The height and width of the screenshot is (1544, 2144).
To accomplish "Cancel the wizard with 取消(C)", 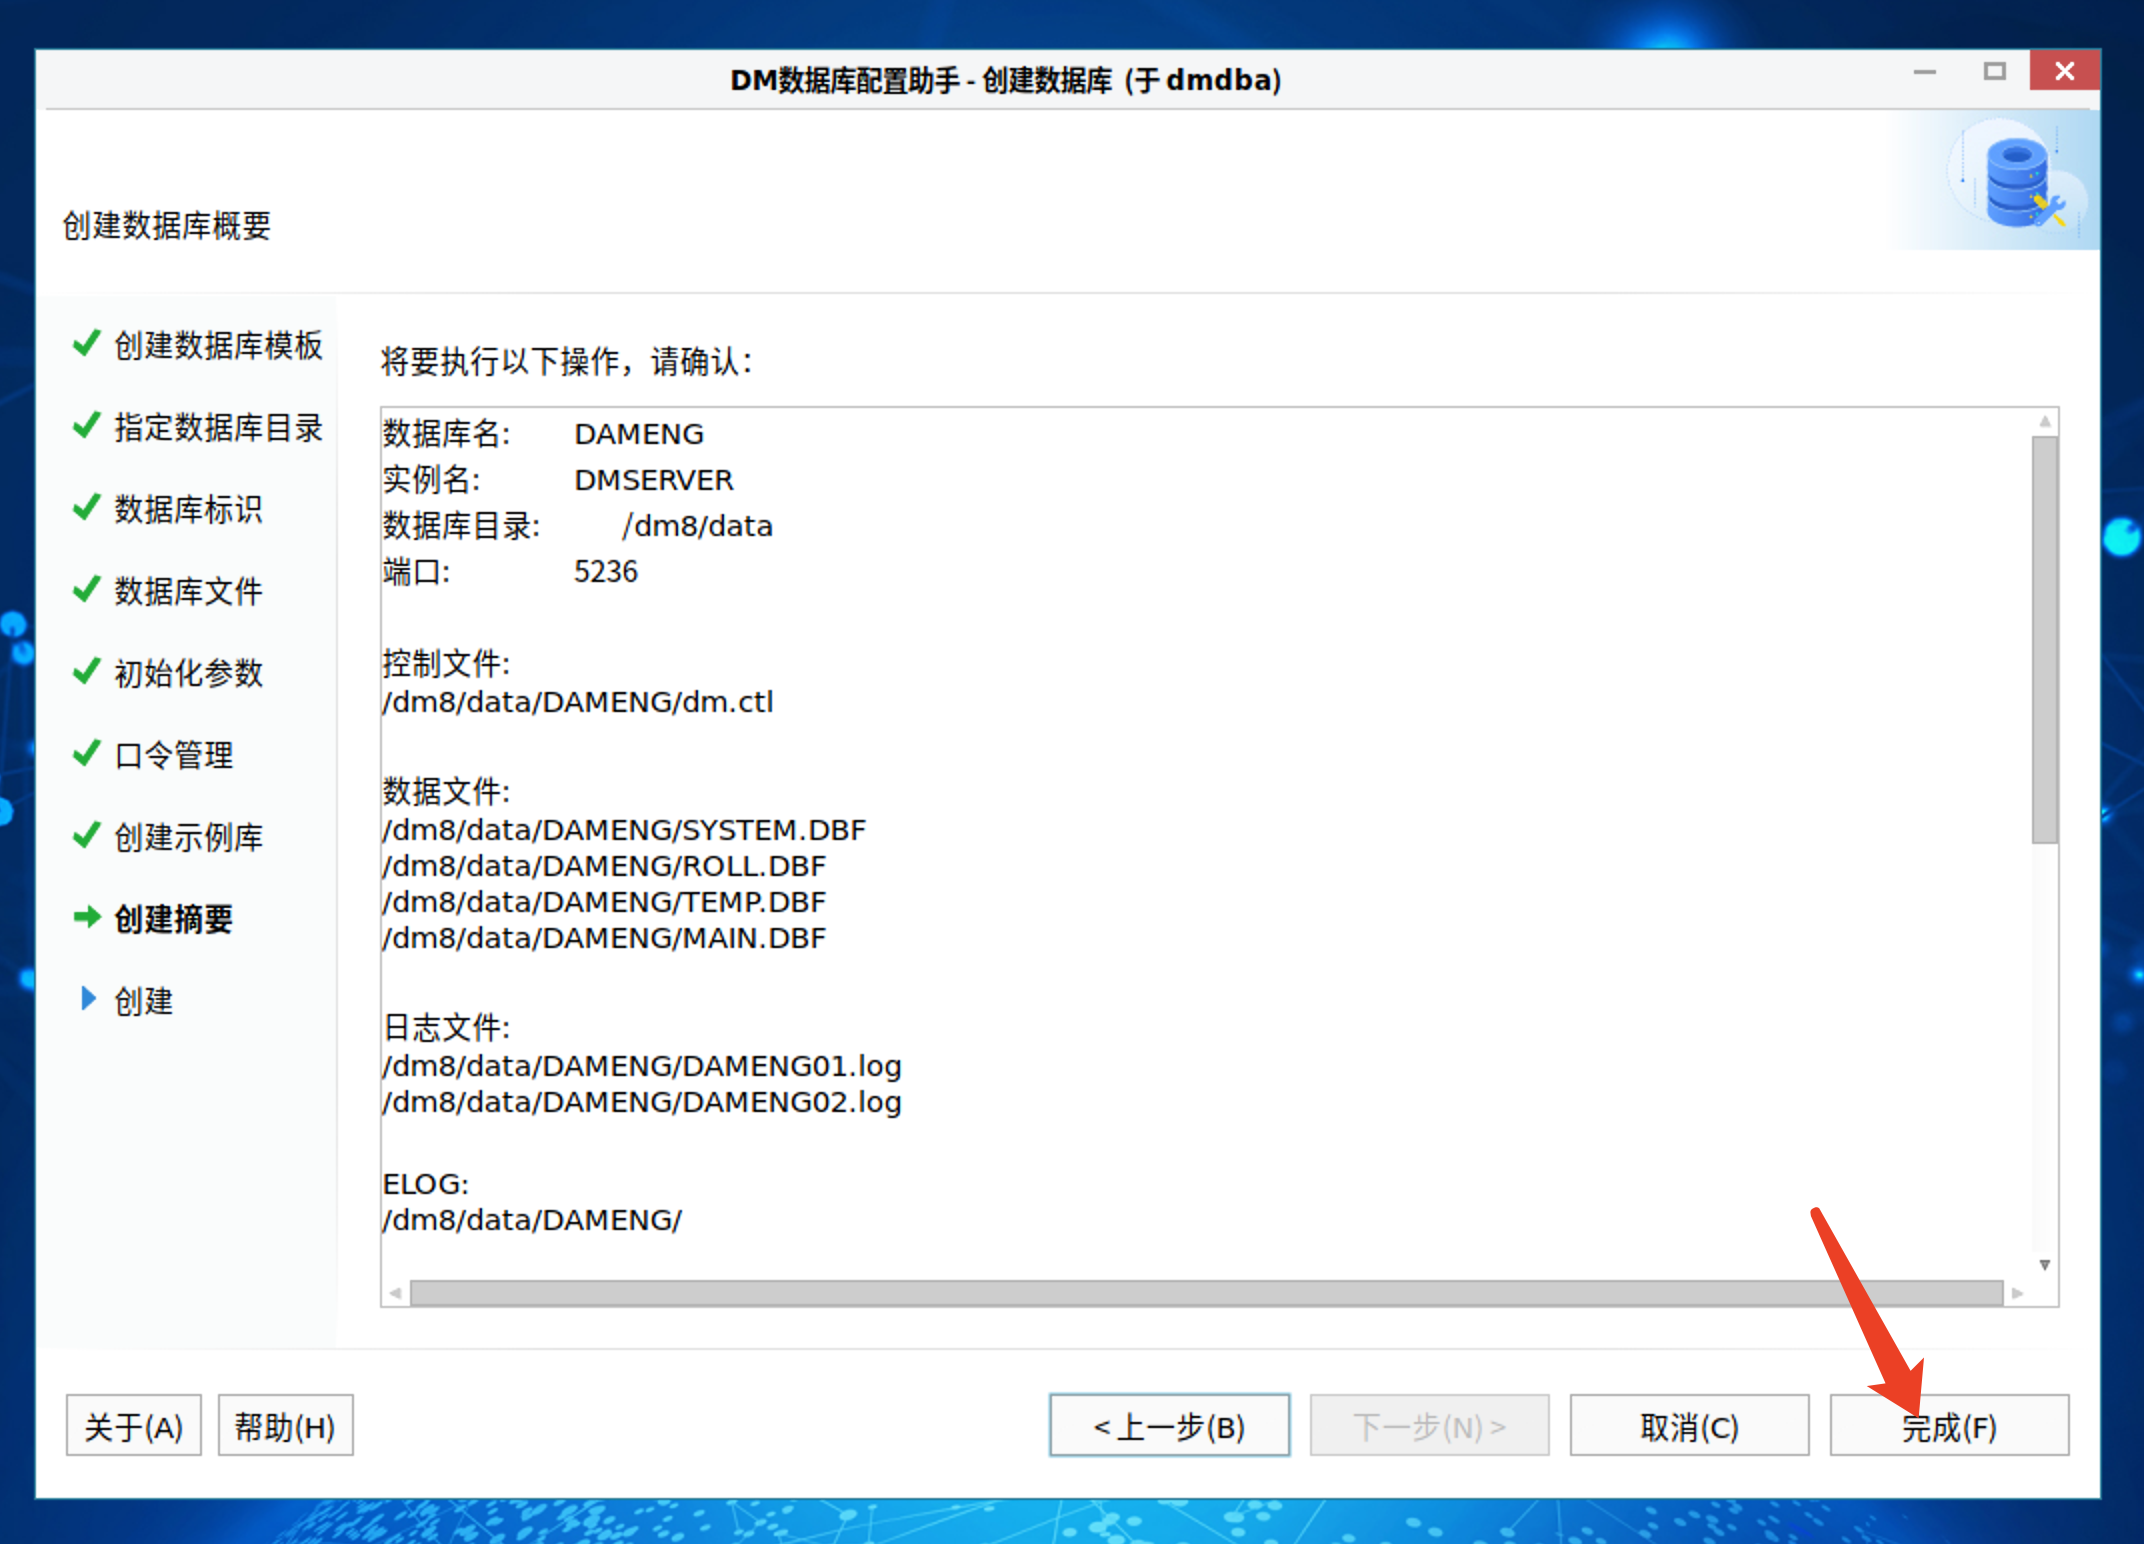I will point(1688,1425).
